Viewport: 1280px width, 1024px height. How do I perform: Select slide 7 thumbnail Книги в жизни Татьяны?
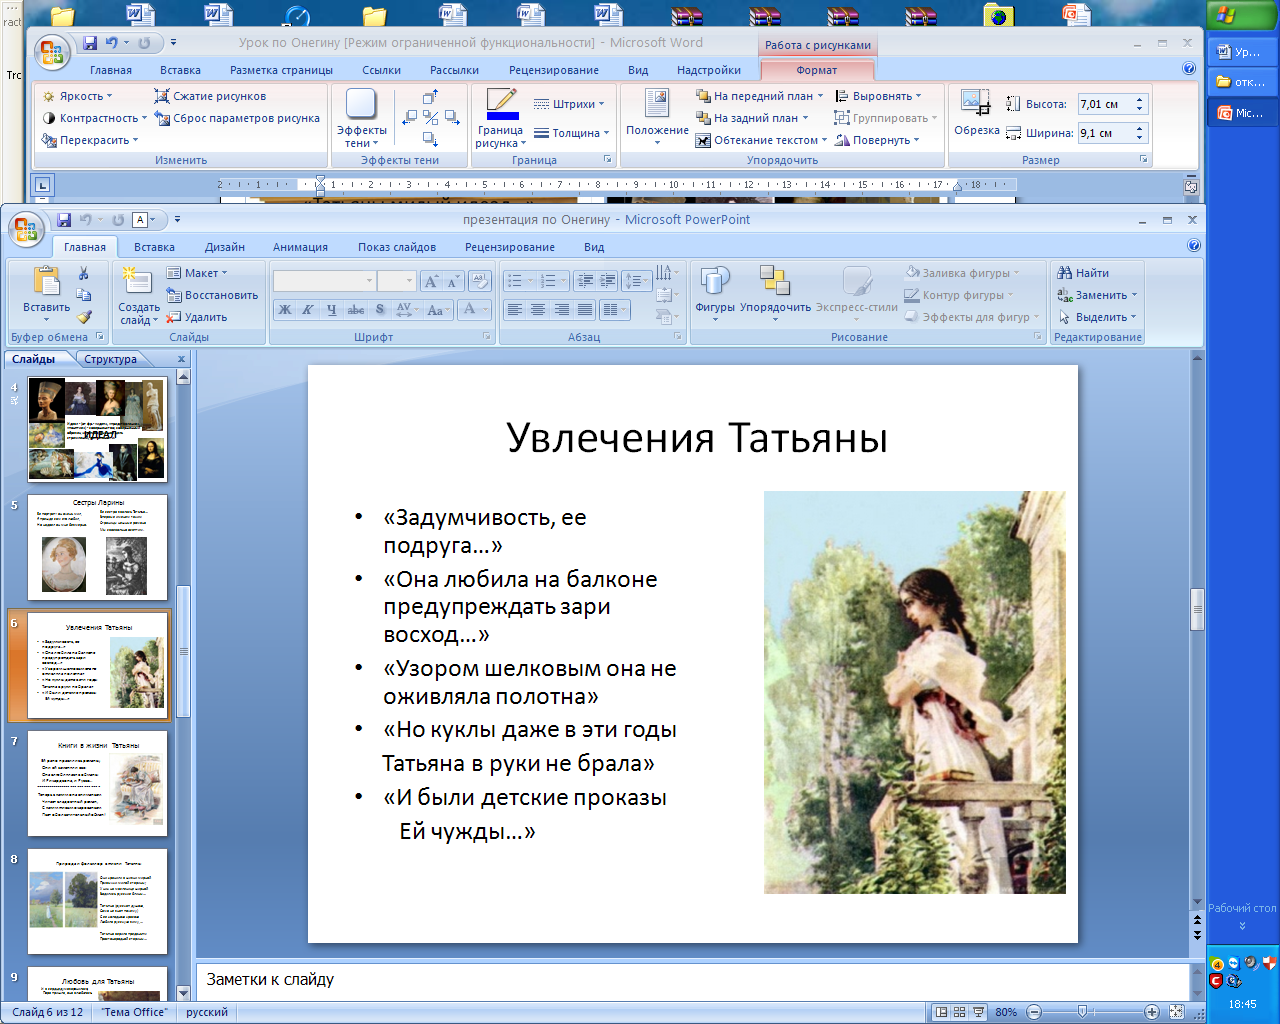coord(97,784)
